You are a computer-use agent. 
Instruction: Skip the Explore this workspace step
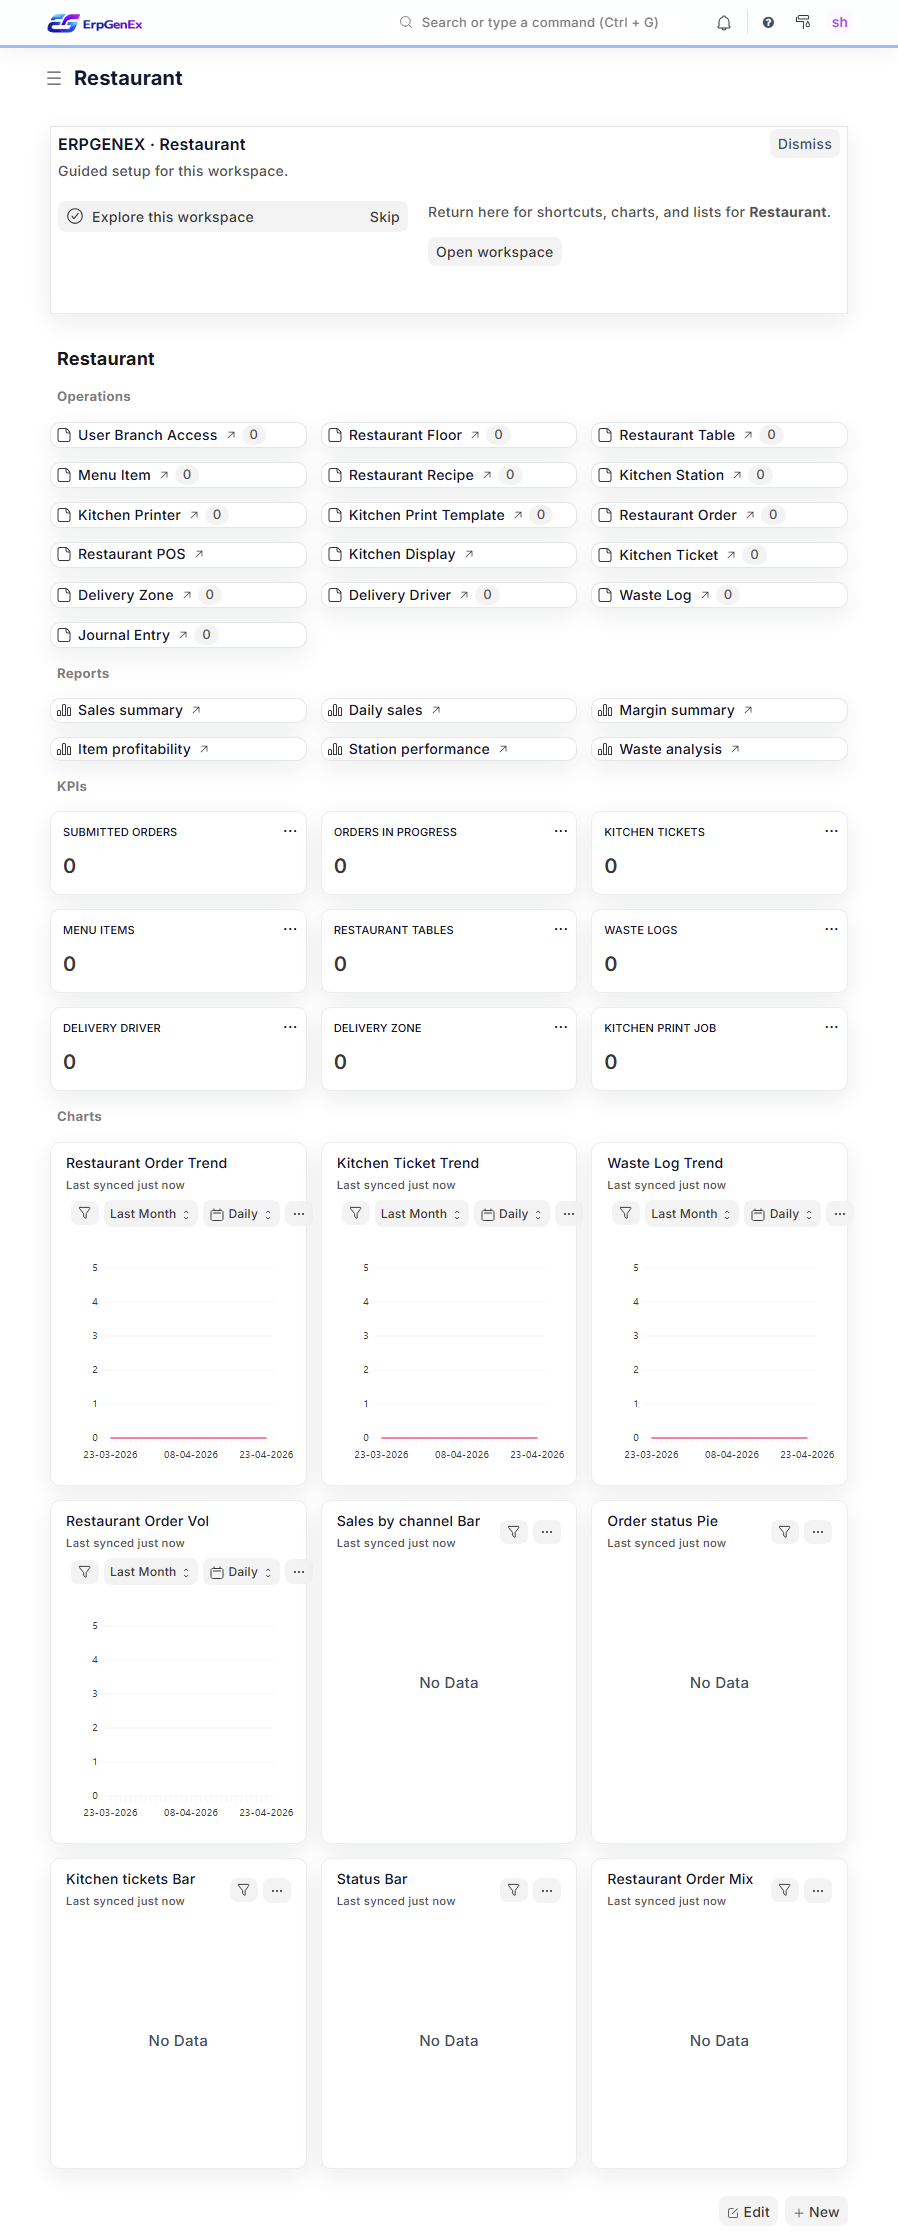(384, 217)
